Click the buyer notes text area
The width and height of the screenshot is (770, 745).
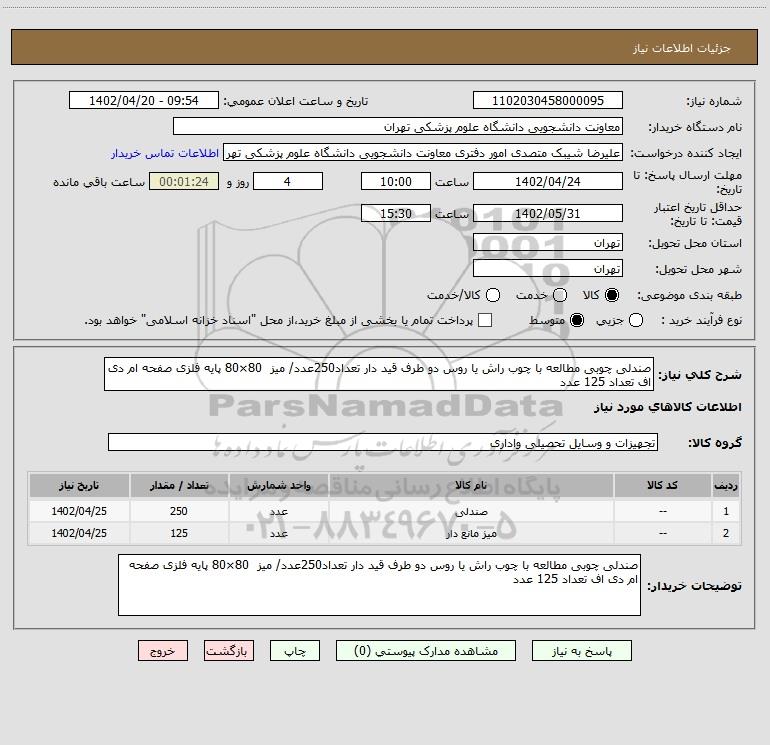pos(380,584)
